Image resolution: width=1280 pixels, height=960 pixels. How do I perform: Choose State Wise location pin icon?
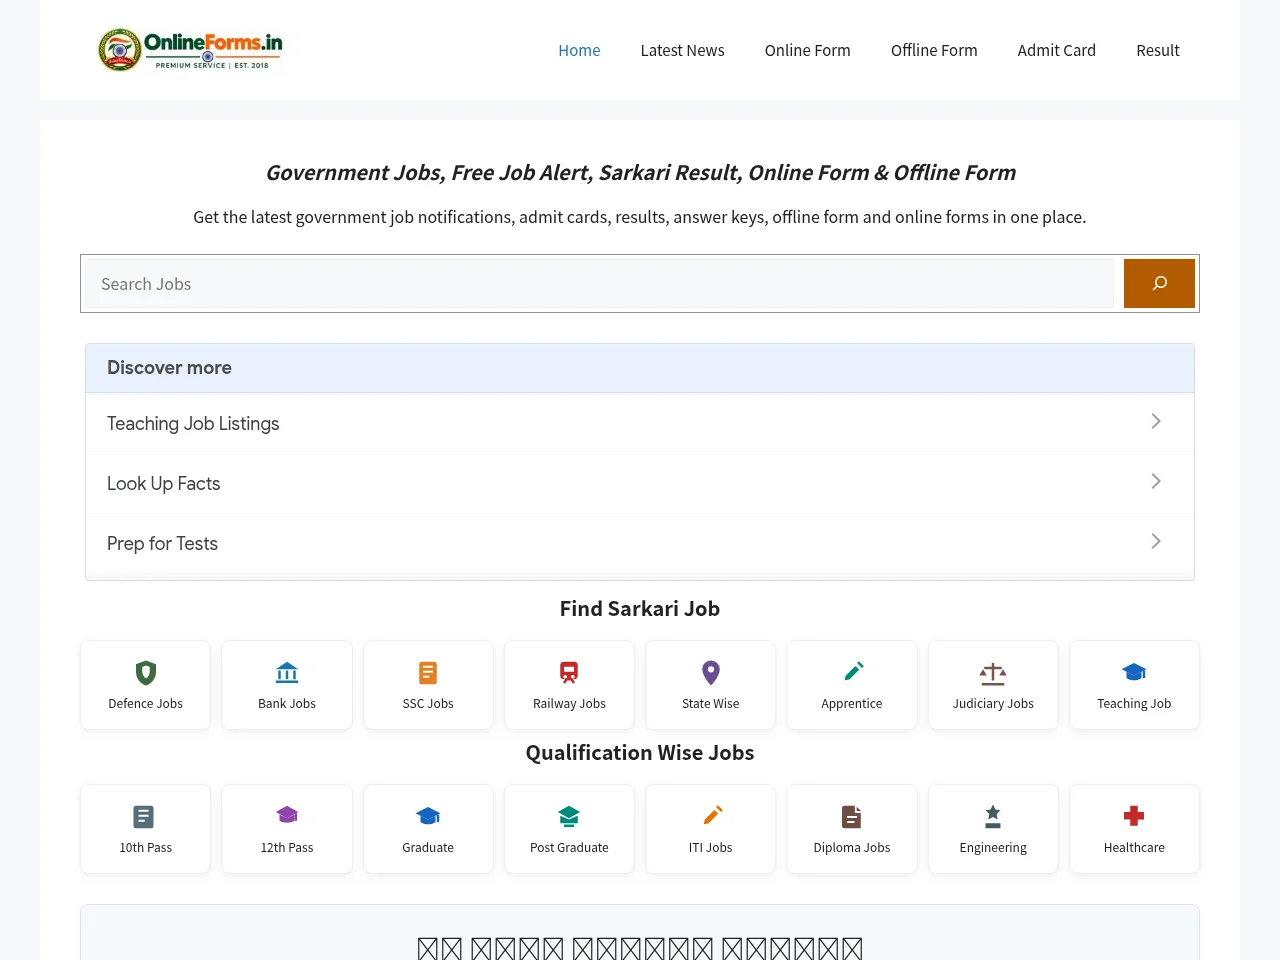(x=711, y=672)
